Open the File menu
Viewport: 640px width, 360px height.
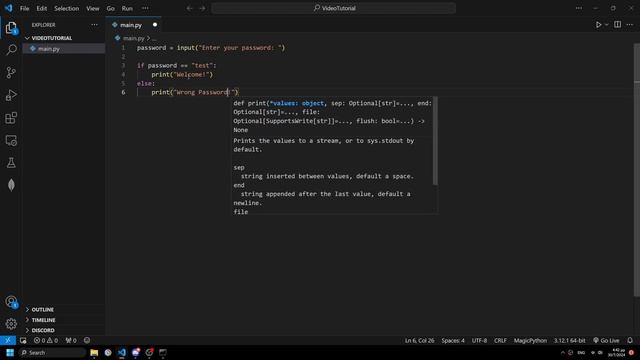tap(24, 8)
